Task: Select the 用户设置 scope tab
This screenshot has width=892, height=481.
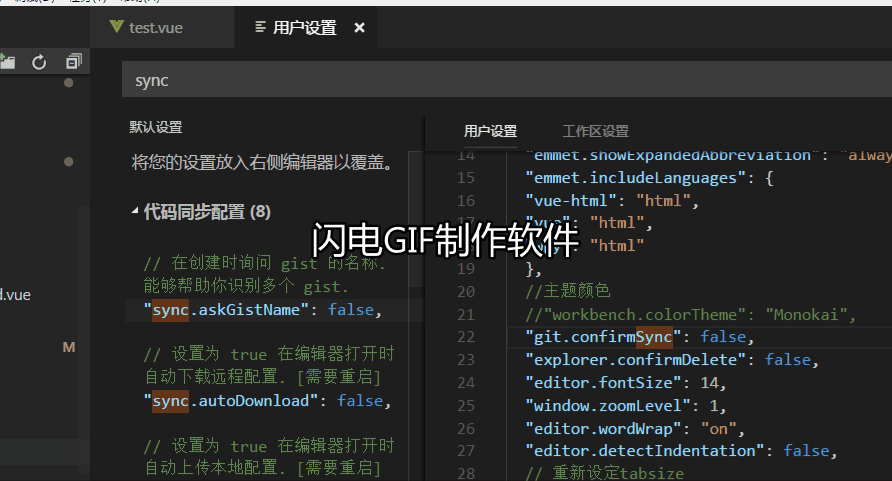Action: [490, 131]
